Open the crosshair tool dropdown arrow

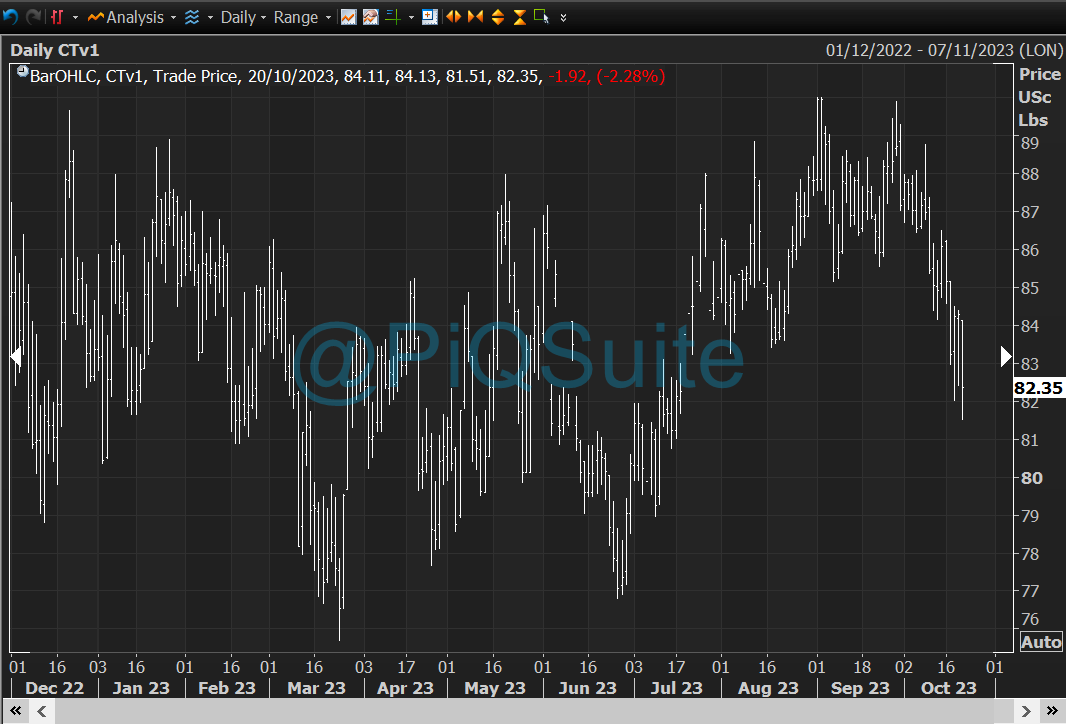(x=411, y=18)
